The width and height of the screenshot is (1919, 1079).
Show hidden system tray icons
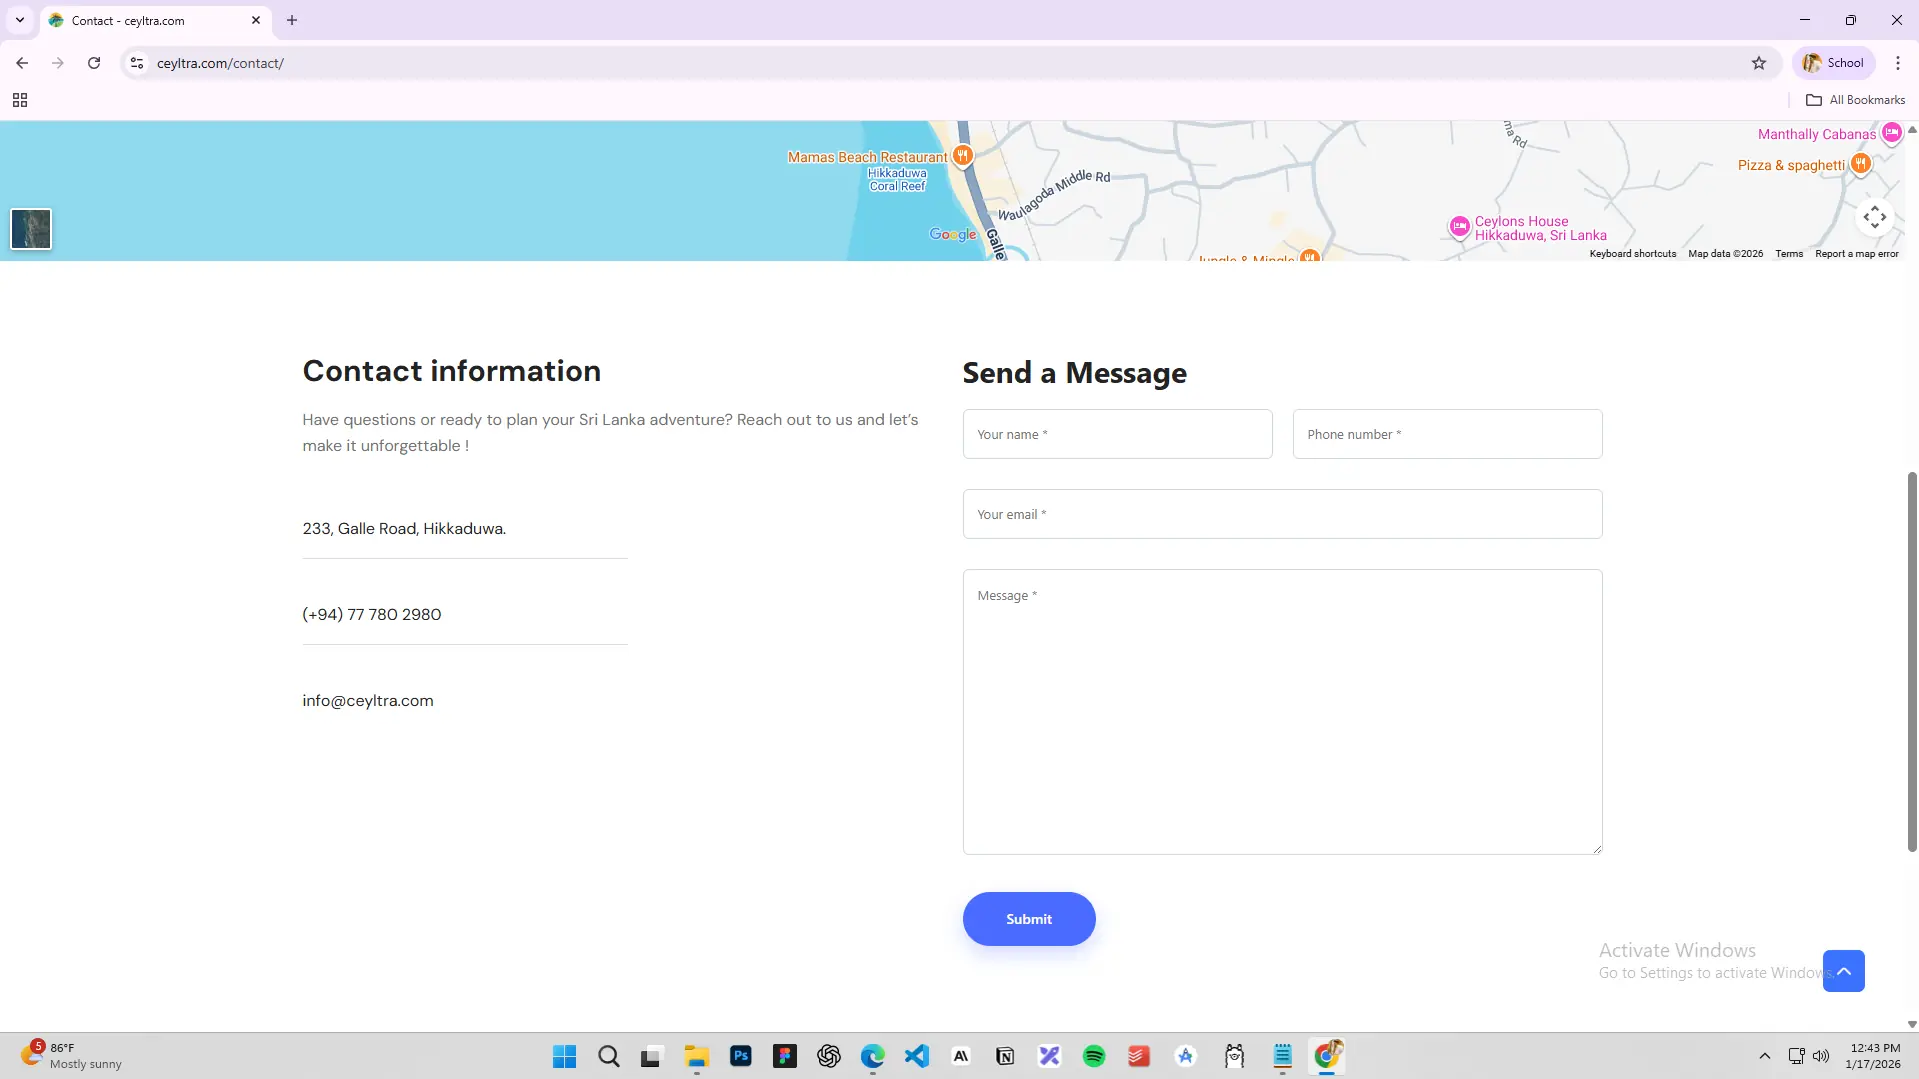1764,1056
